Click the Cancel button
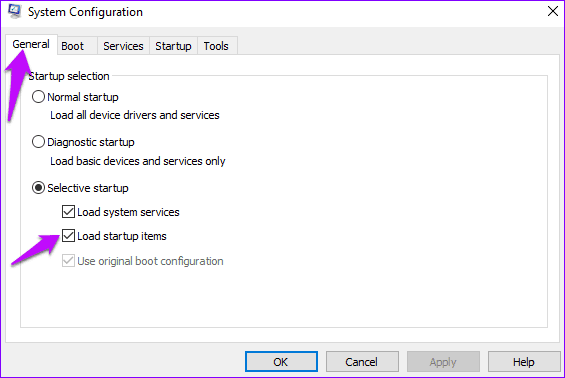Image resolution: width=565 pixels, height=378 pixels. pyautogui.click(x=362, y=361)
